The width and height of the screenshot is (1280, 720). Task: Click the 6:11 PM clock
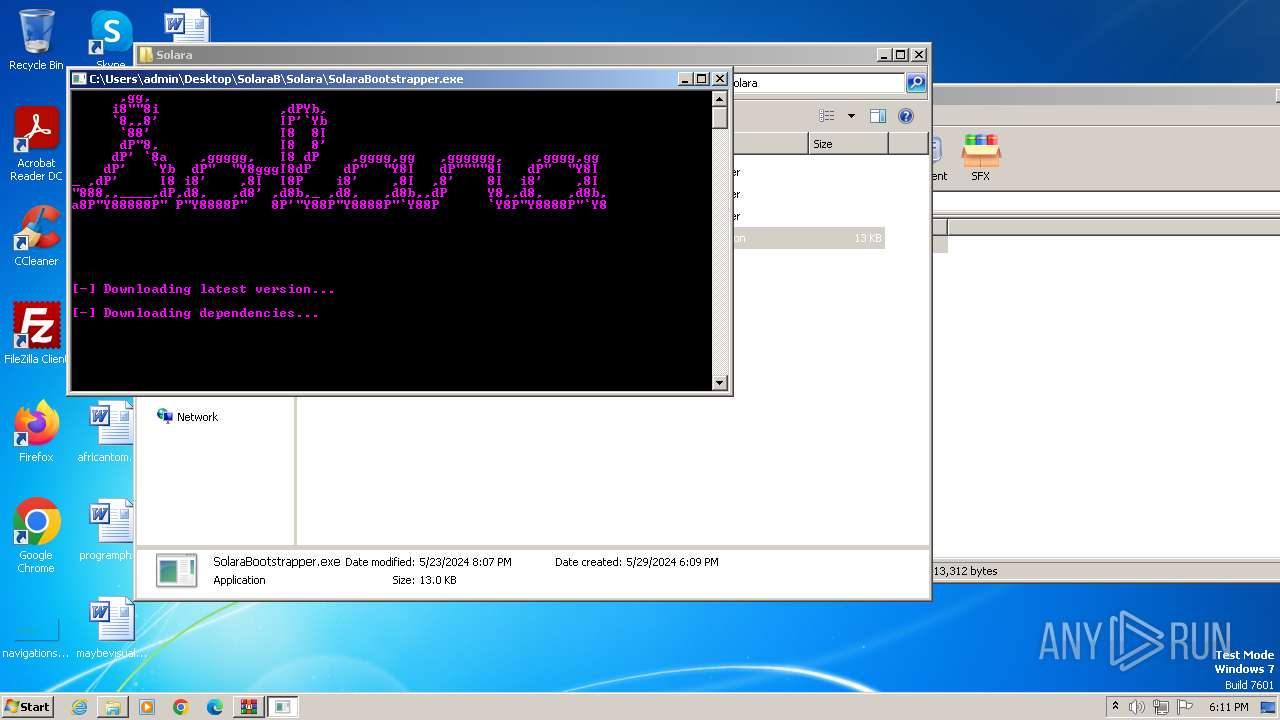point(1229,707)
